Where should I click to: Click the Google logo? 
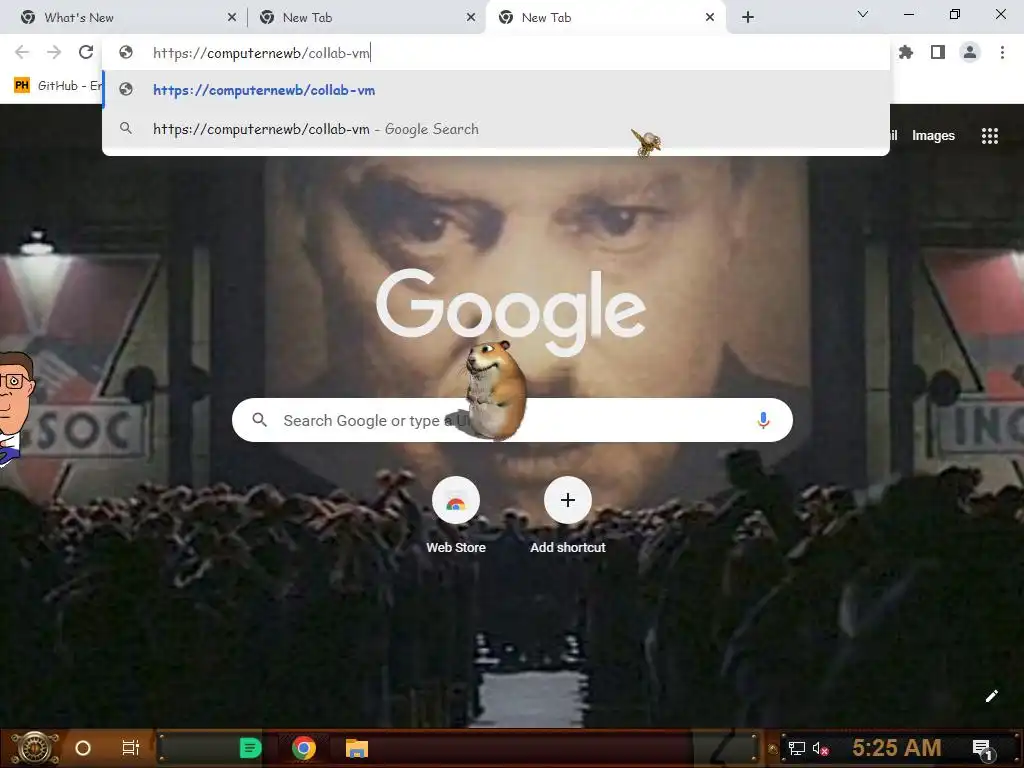click(511, 312)
